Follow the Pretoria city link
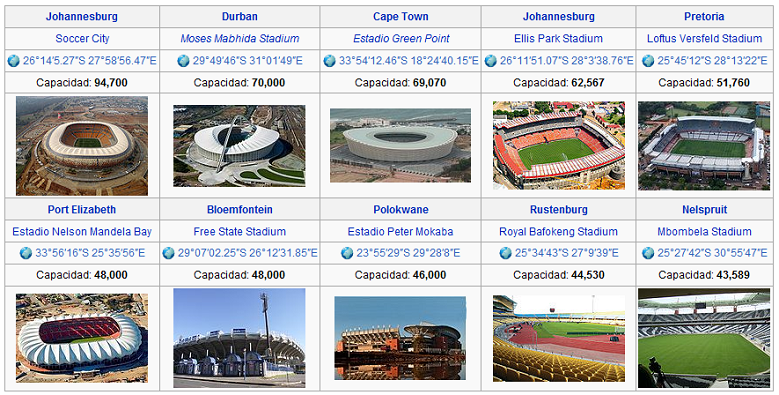The width and height of the screenshot is (779, 395). coord(704,16)
